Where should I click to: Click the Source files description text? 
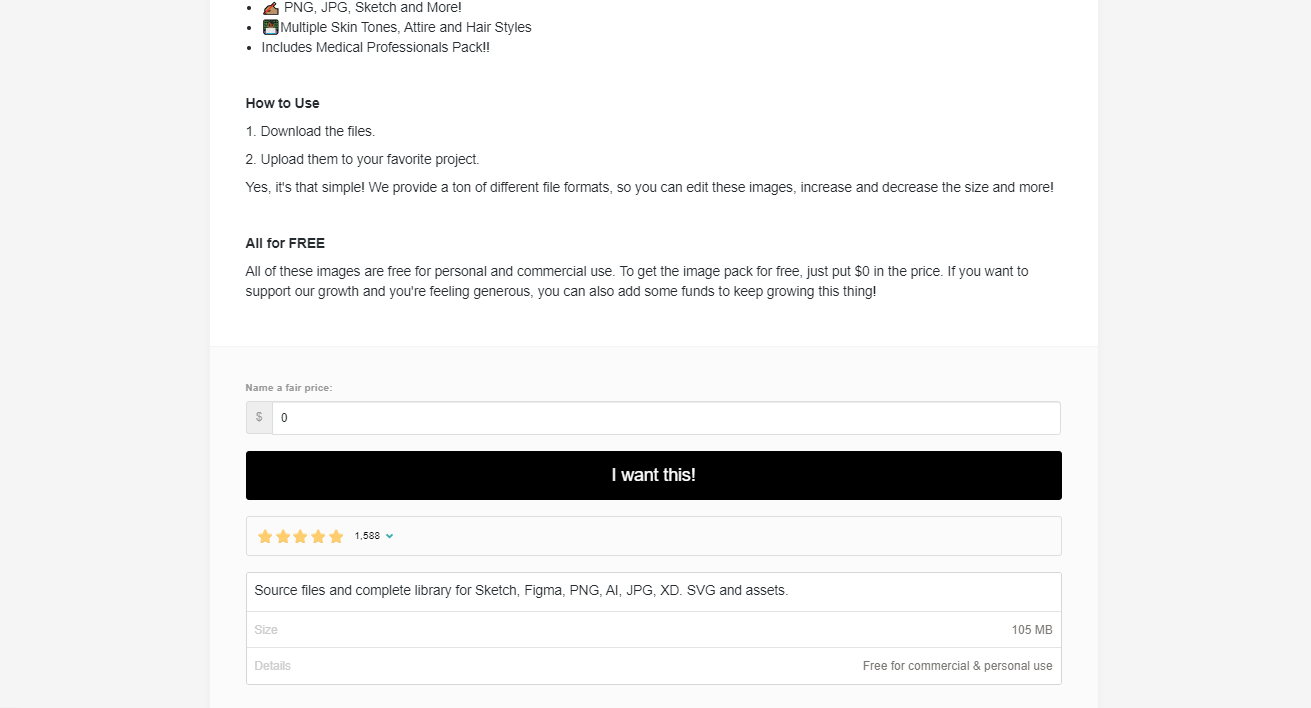521,590
